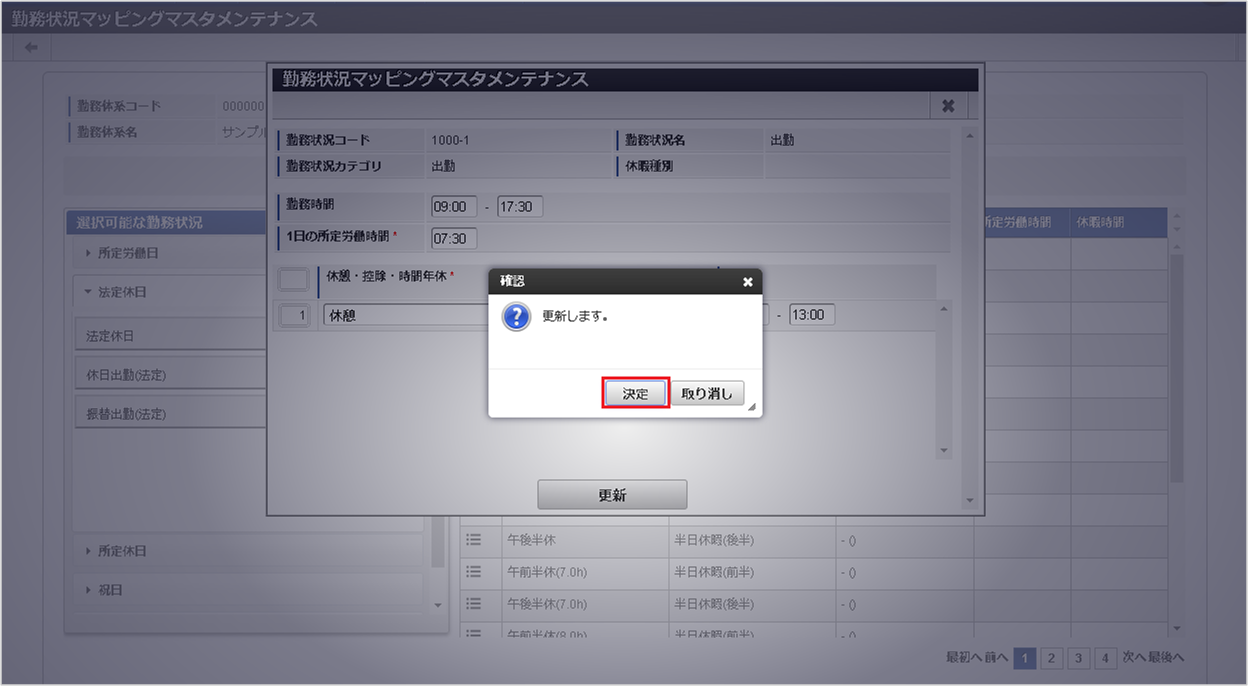1248x686 pixels.
Task: Go to page 3
Action: [1078, 658]
